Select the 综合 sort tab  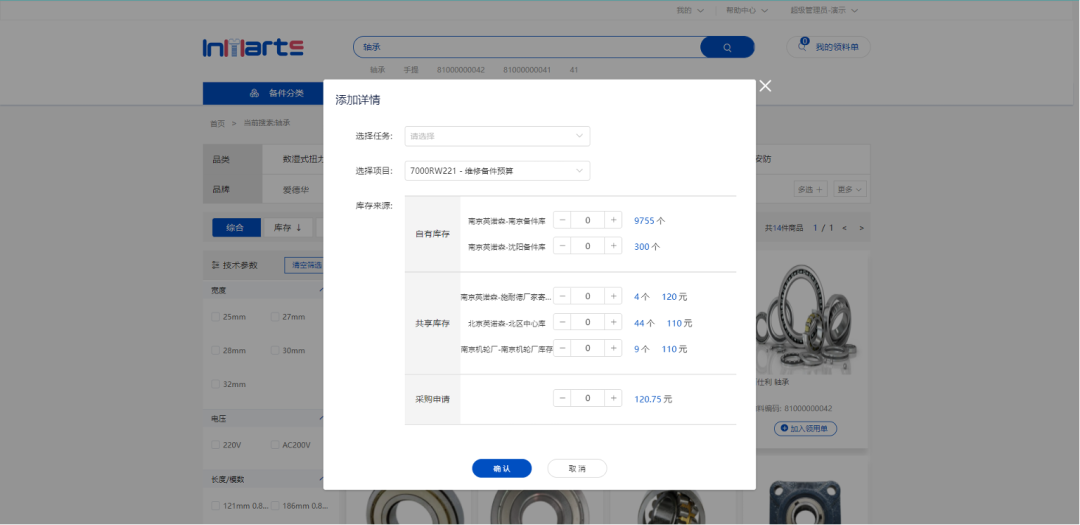tap(236, 227)
